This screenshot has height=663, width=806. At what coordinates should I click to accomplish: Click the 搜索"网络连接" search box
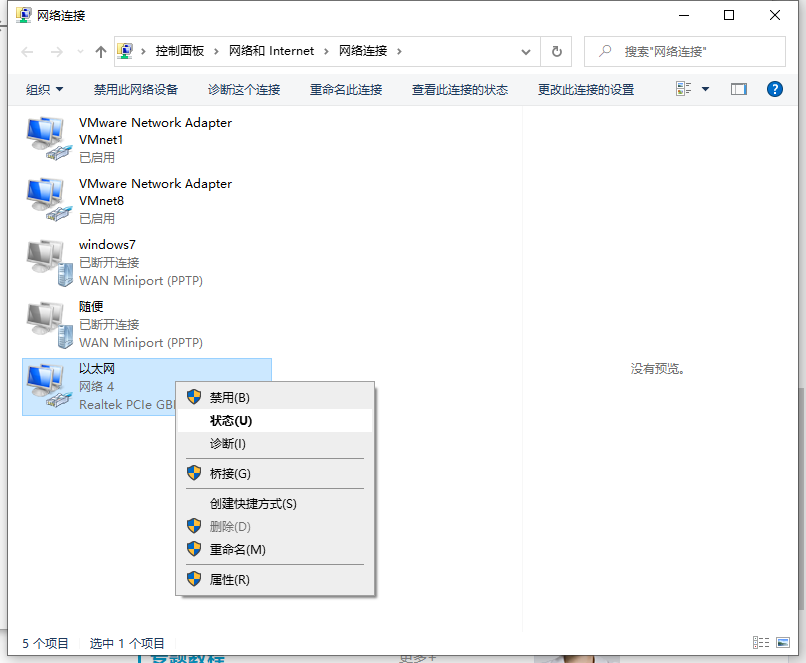click(x=690, y=51)
